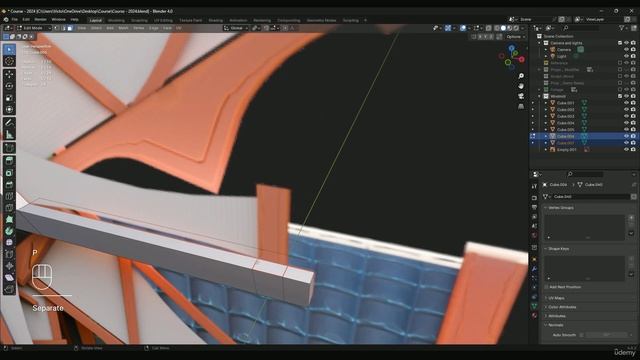Toggle visibility eye of Empty.001

coord(627,150)
